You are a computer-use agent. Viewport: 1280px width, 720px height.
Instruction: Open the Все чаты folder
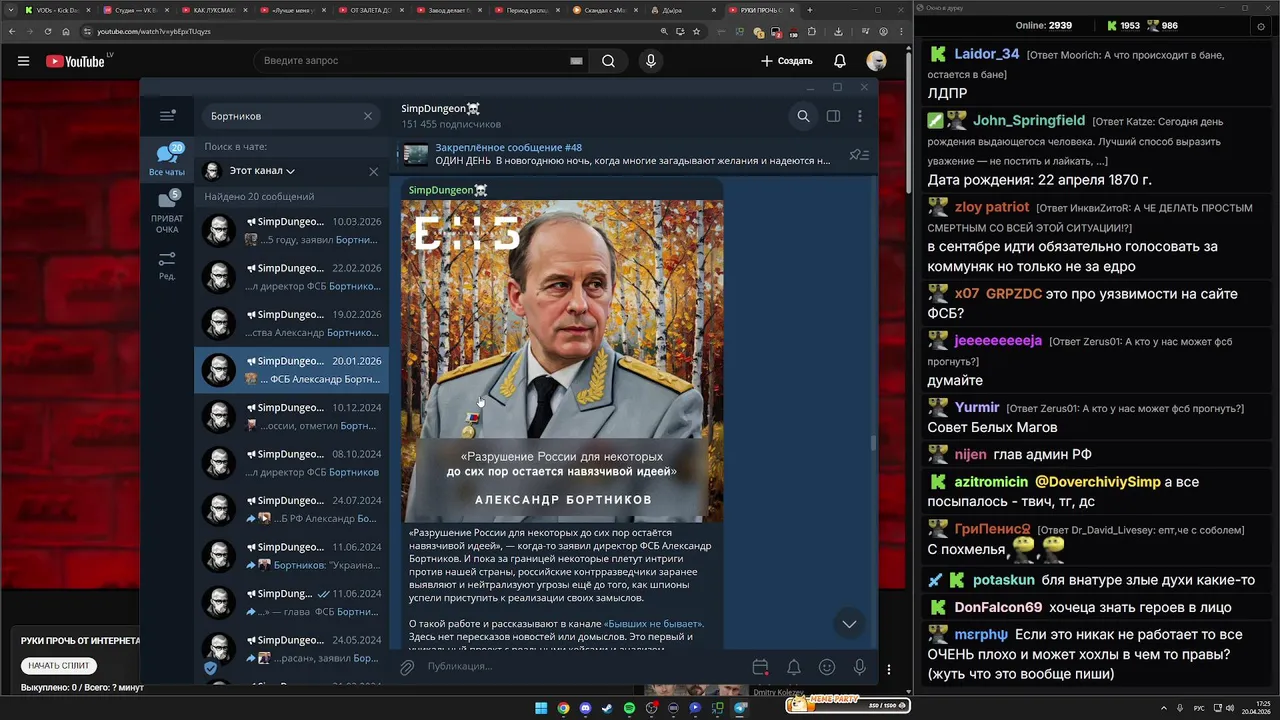click(167, 159)
